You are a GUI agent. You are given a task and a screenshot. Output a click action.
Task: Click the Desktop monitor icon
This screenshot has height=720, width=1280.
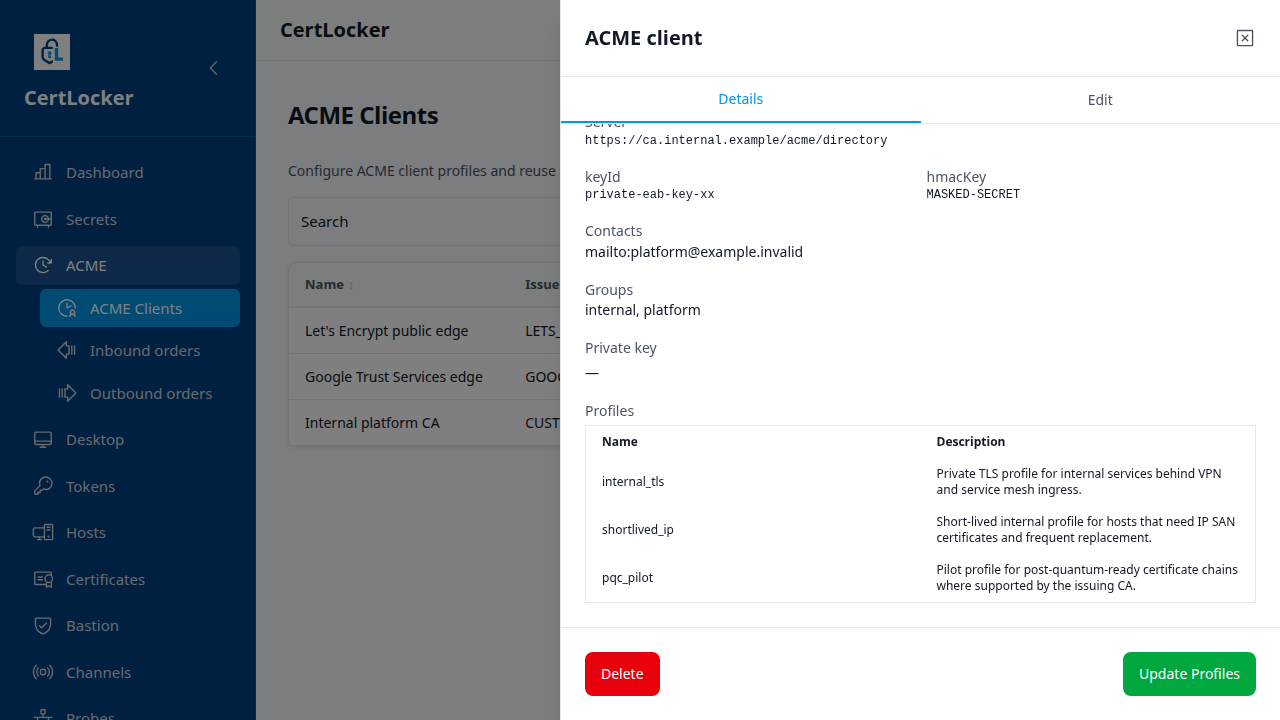click(x=43, y=440)
